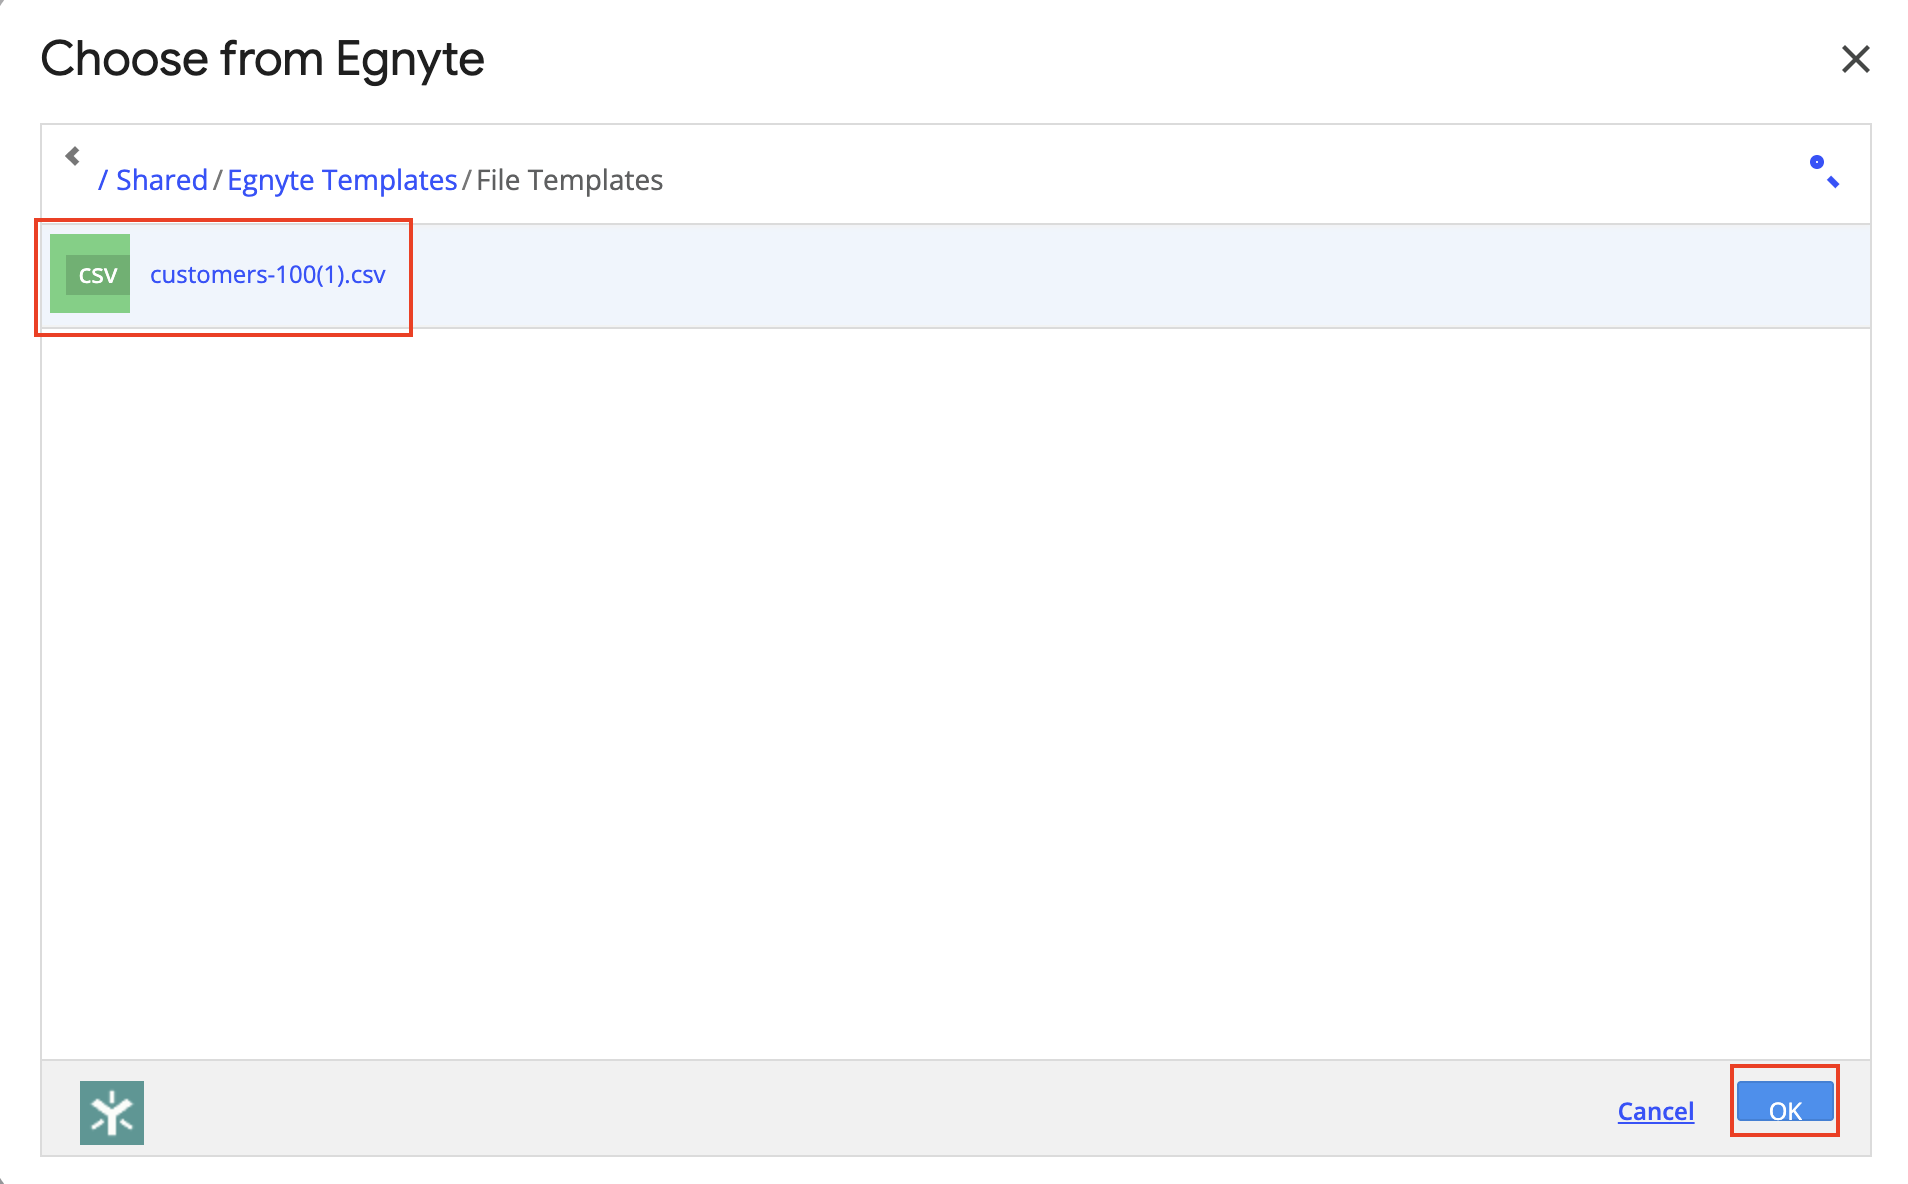
Task: Click the white CSV label badge
Action: pos(98,275)
